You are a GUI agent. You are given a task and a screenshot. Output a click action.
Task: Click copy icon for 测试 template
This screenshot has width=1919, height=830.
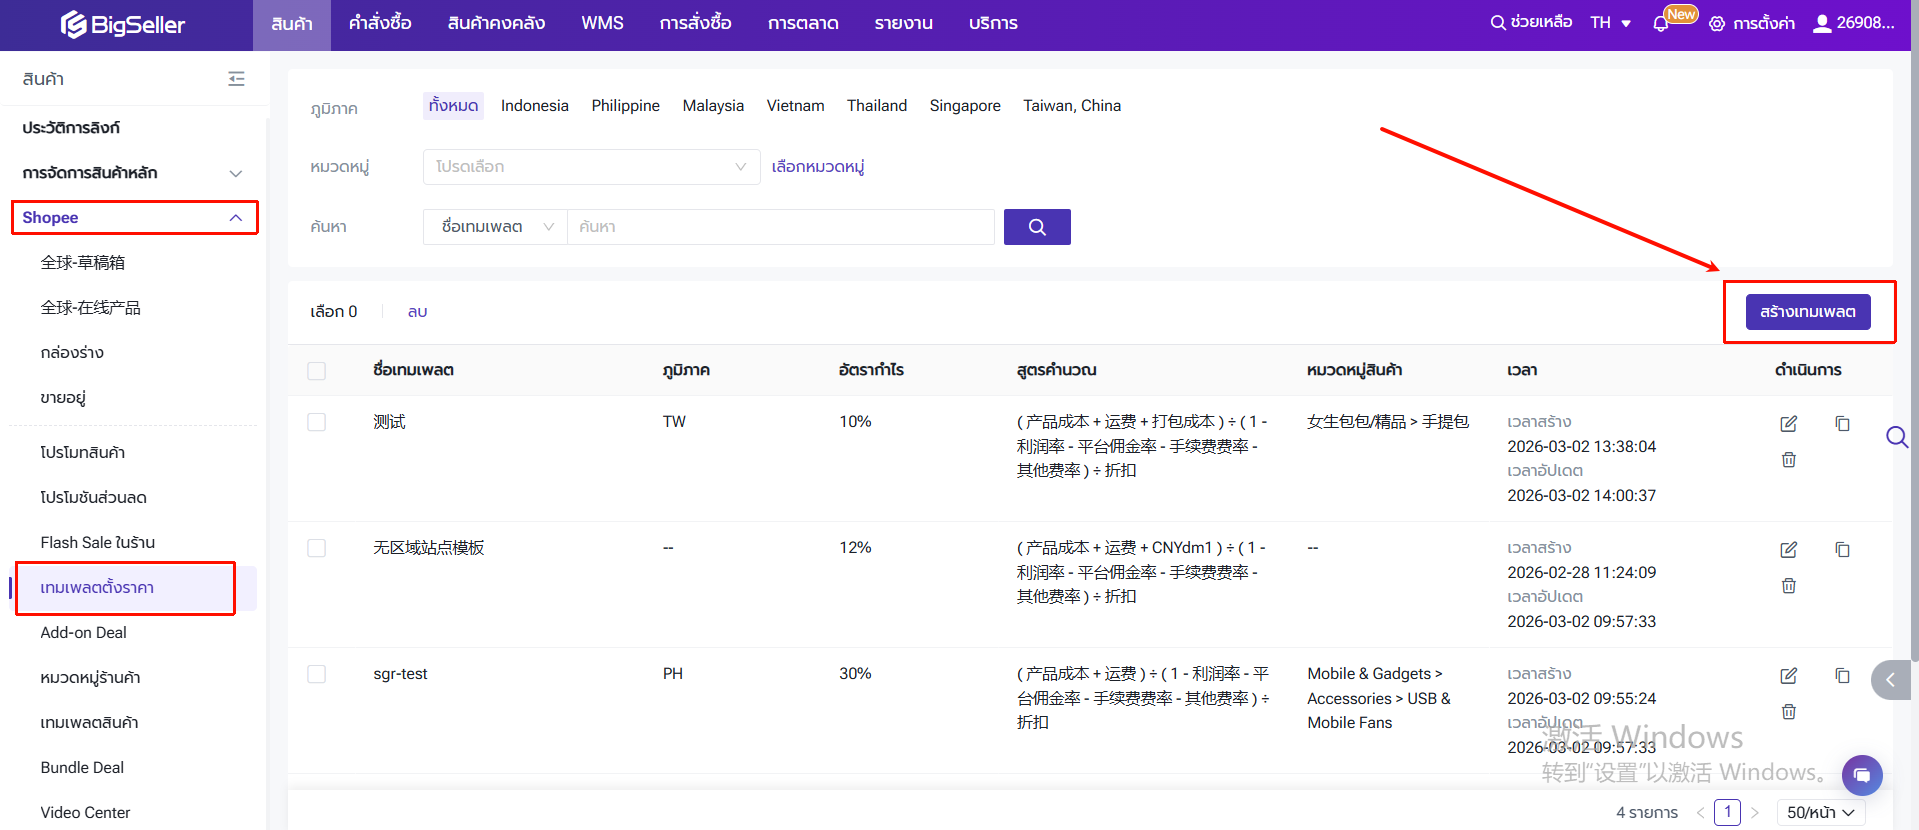click(1842, 424)
